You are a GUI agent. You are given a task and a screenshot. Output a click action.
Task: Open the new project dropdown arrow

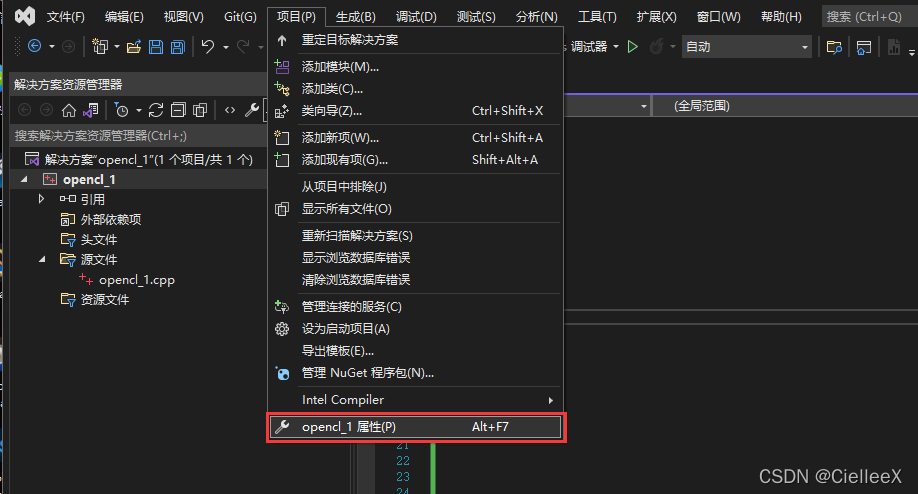tap(117, 47)
